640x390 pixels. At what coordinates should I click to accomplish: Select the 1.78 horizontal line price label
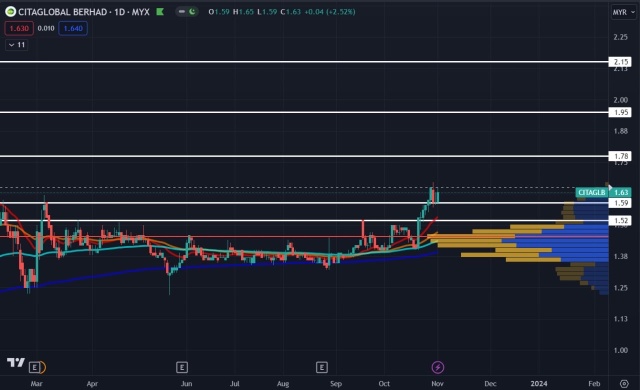coord(620,156)
